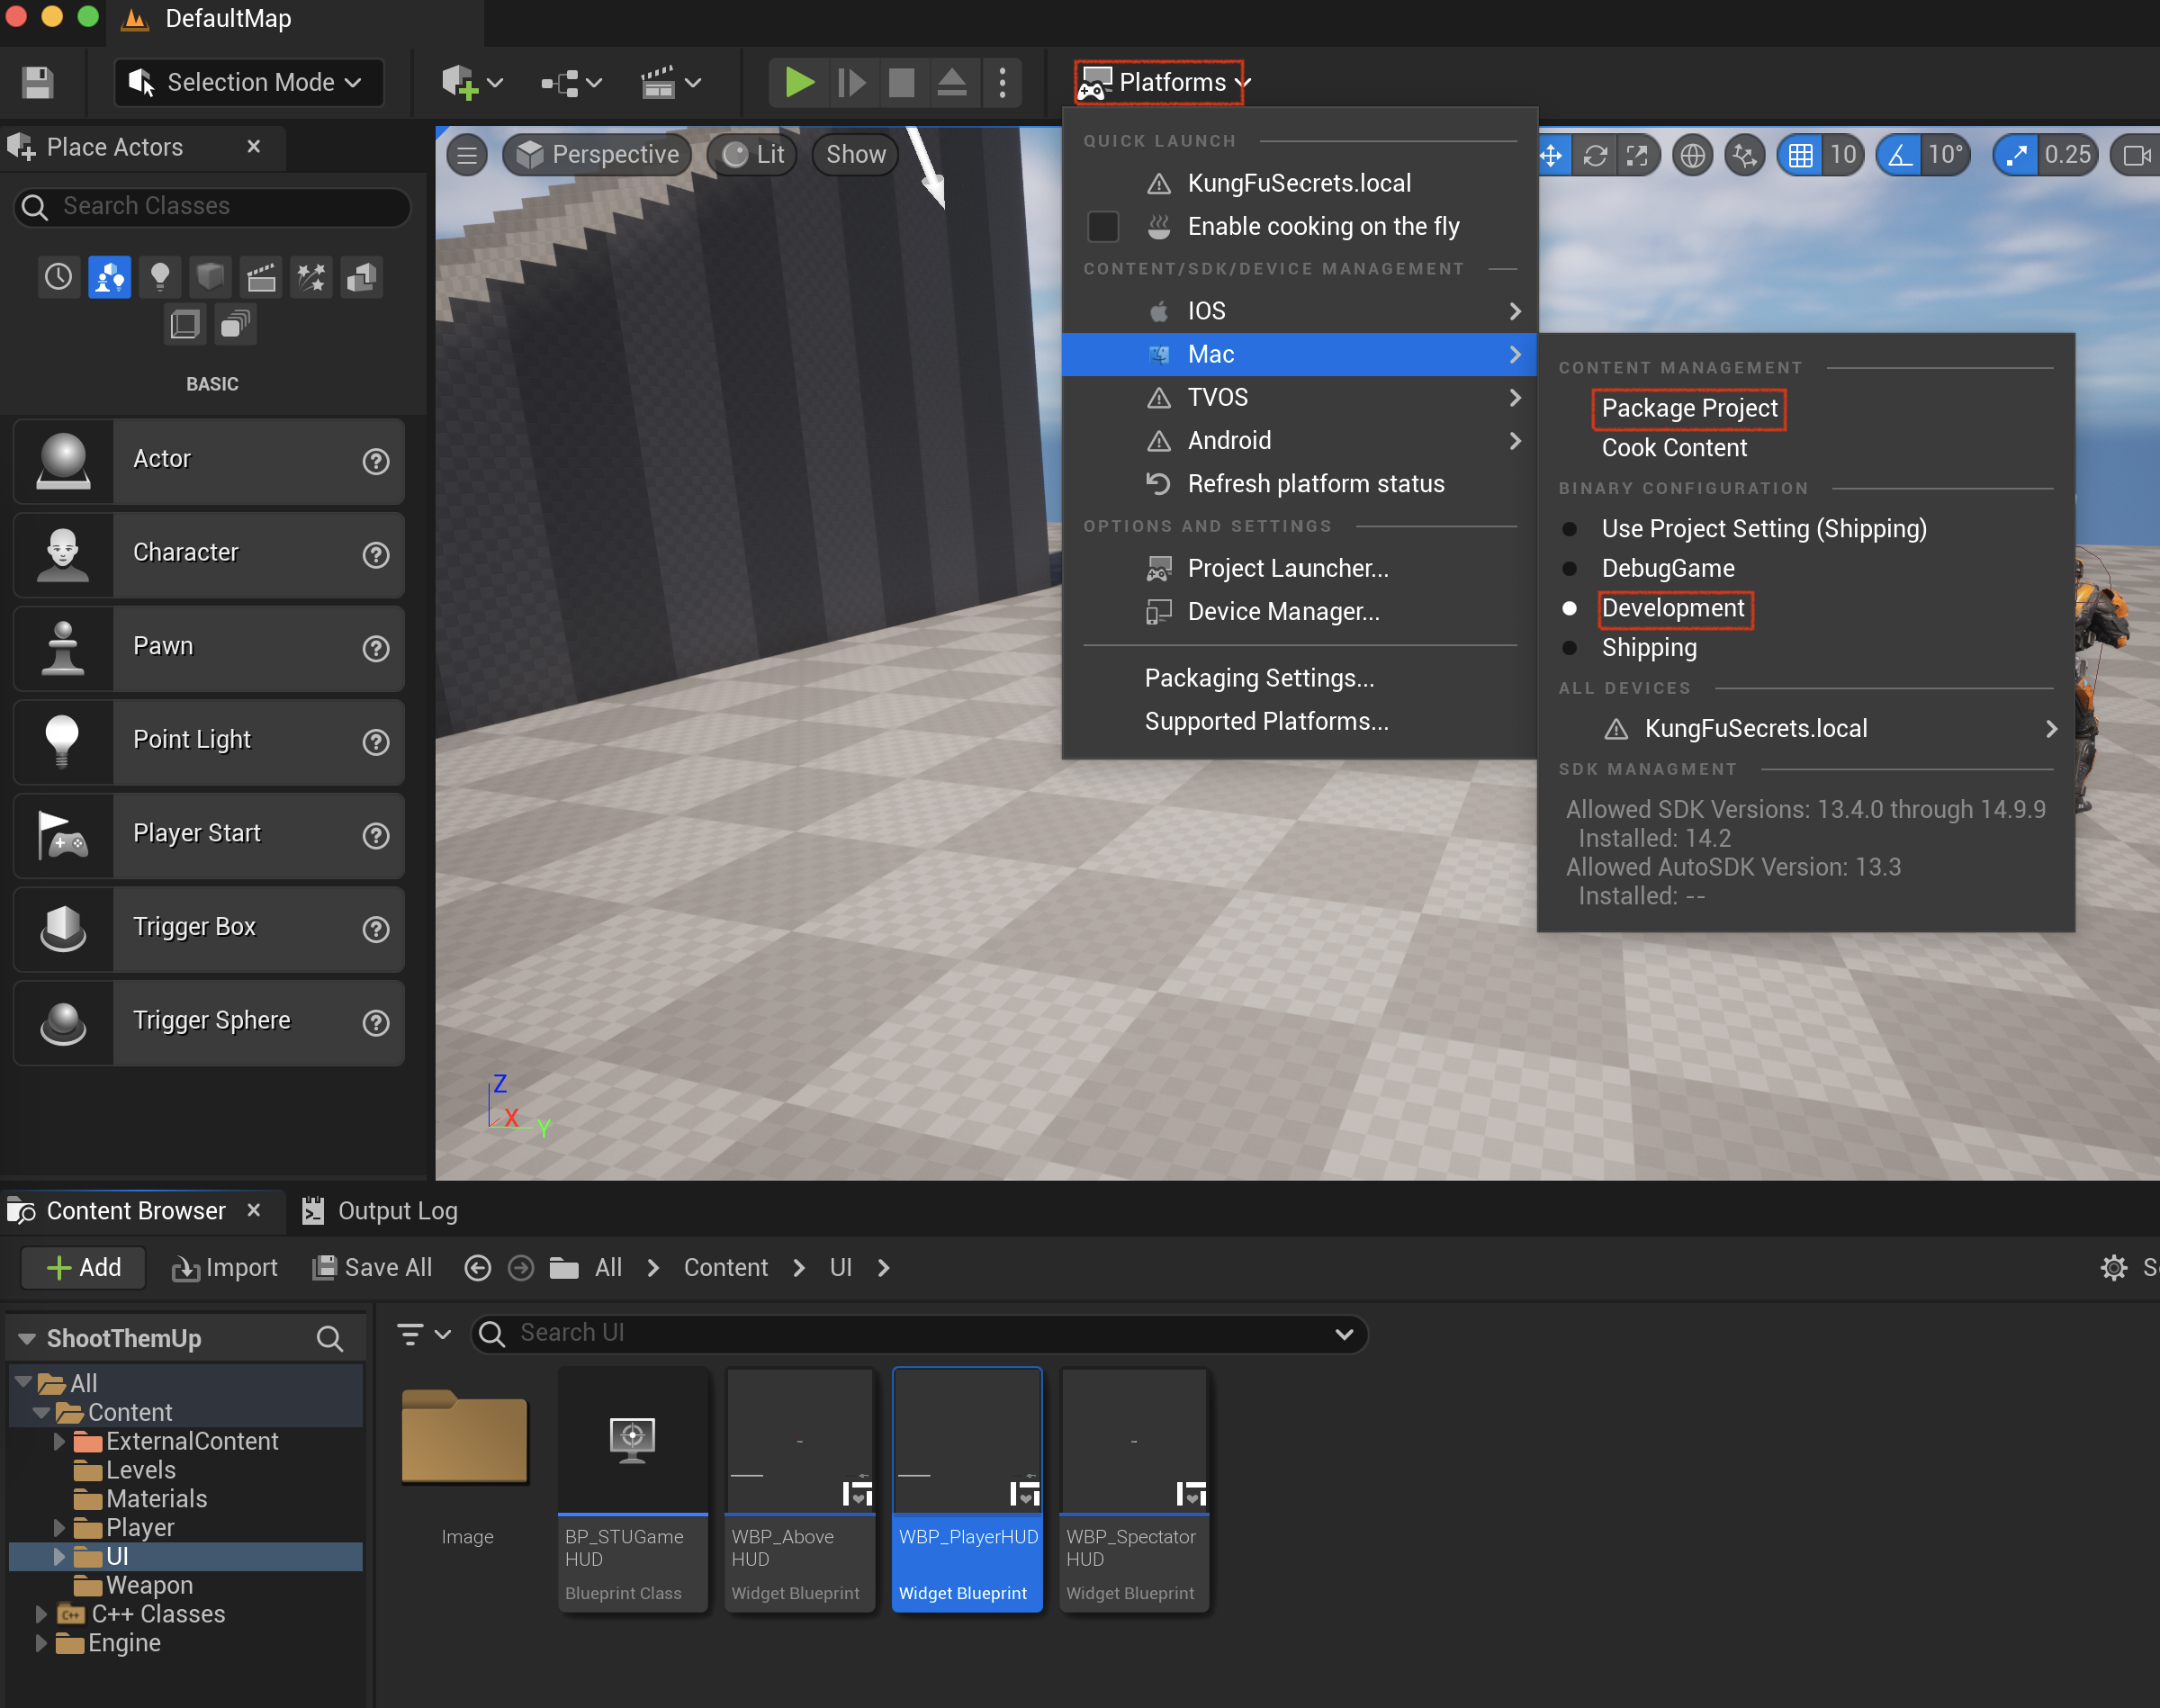Open the viewport hamburger options menu
Image resolution: width=2160 pixels, height=1708 pixels.
[x=466, y=155]
